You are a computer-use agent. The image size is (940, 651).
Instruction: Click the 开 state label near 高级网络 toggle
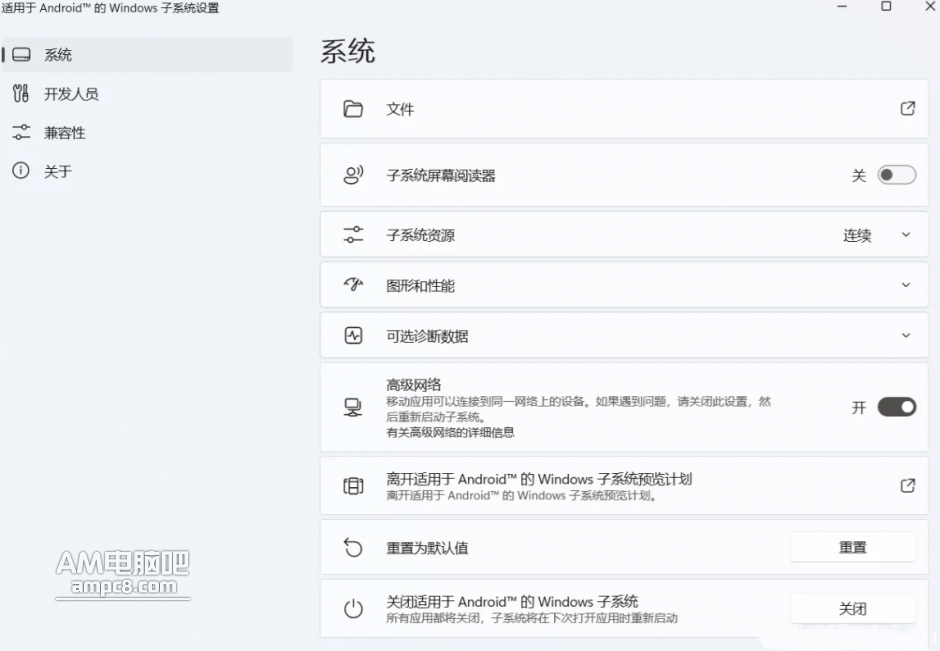pos(858,408)
